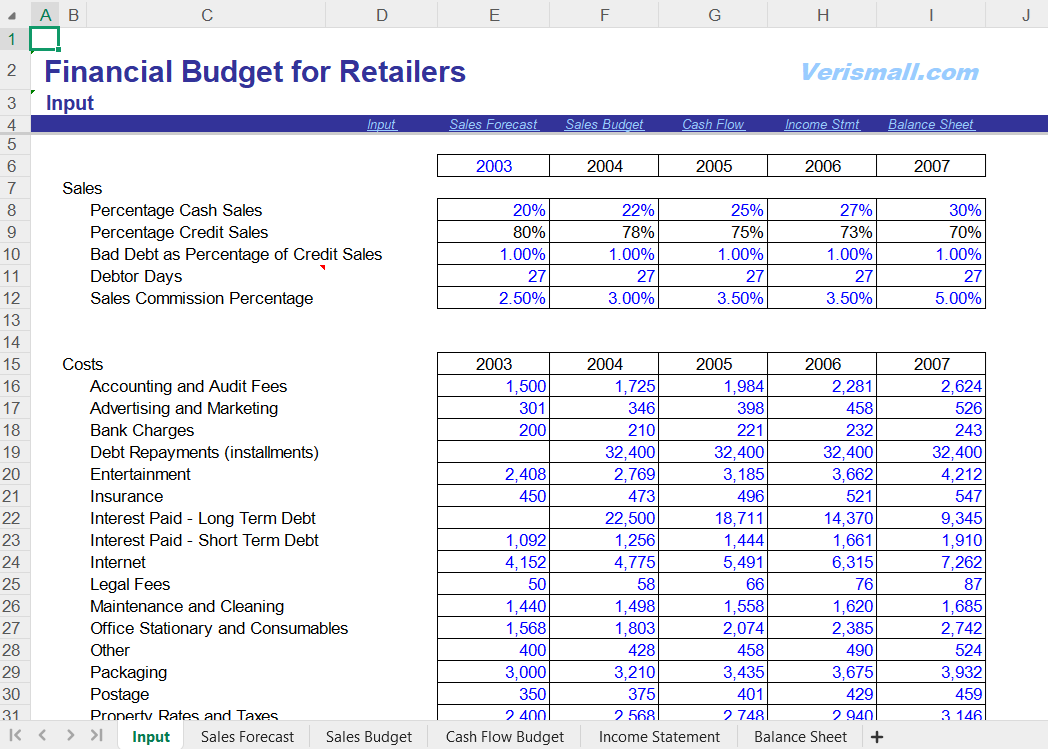
Task: Jump to first sheet with navigation arrow
Action: [x=15, y=736]
